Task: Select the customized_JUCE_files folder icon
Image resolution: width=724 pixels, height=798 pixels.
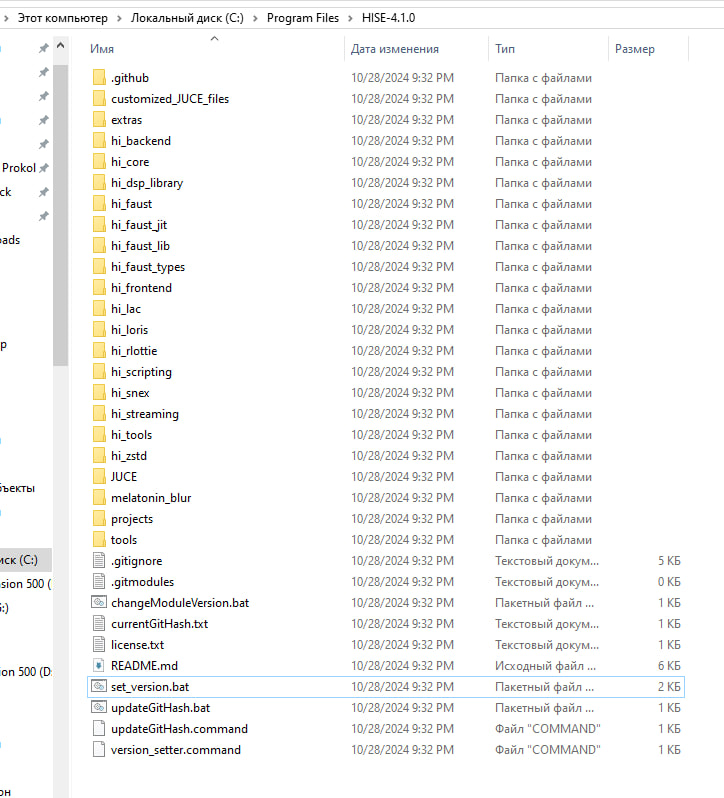Action: click(x=99, y=99)
